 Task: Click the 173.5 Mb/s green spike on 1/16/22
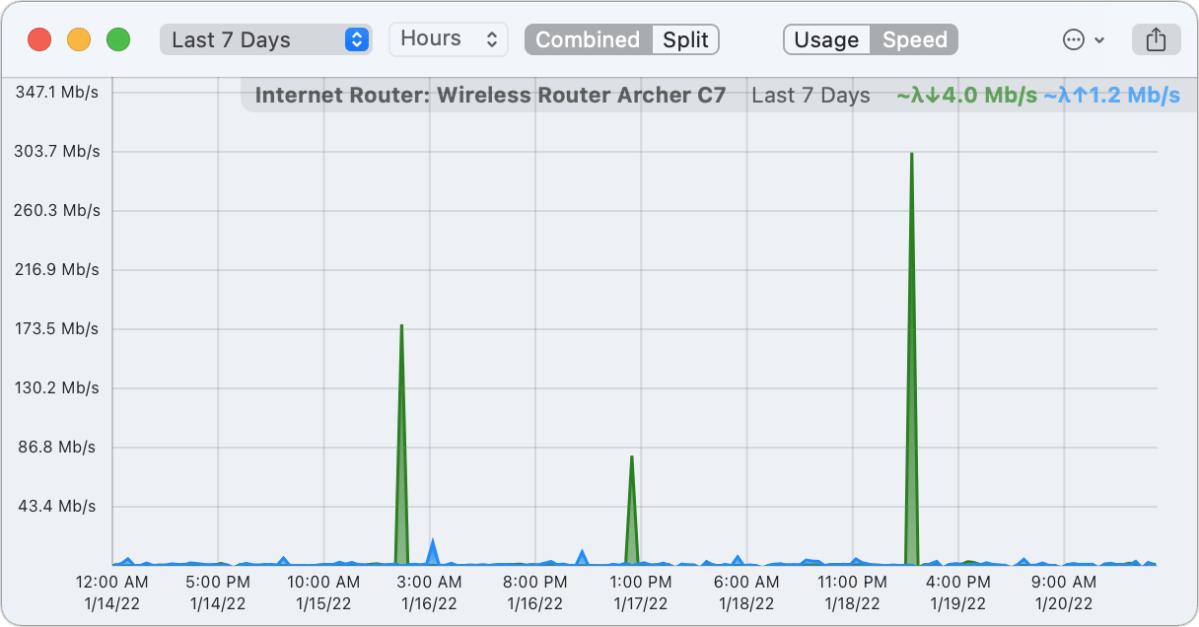401,443
